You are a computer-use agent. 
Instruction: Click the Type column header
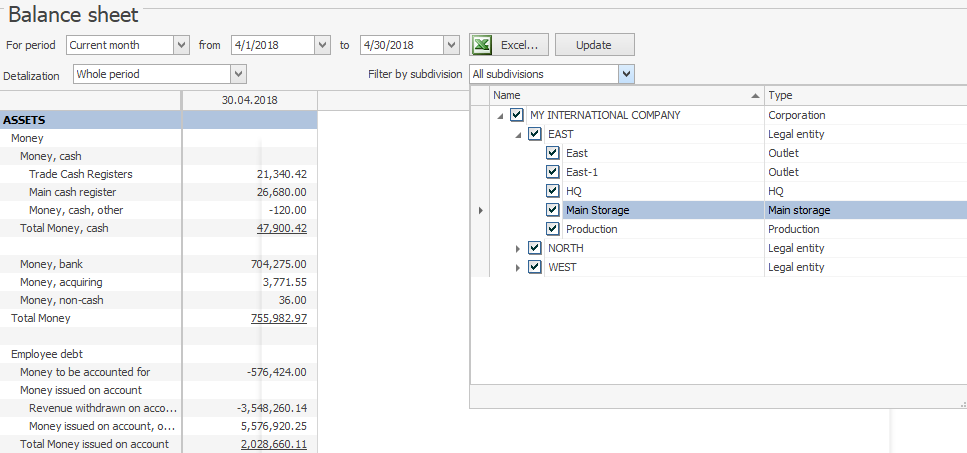(x=865, y=95)
